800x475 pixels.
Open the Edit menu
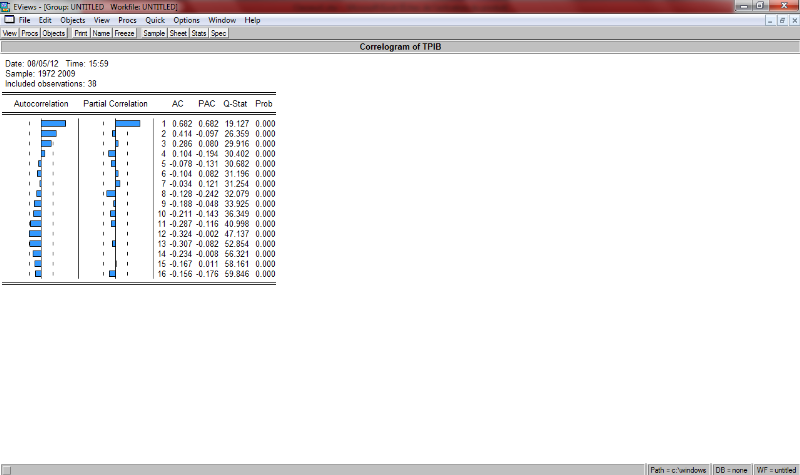[45, 20]
